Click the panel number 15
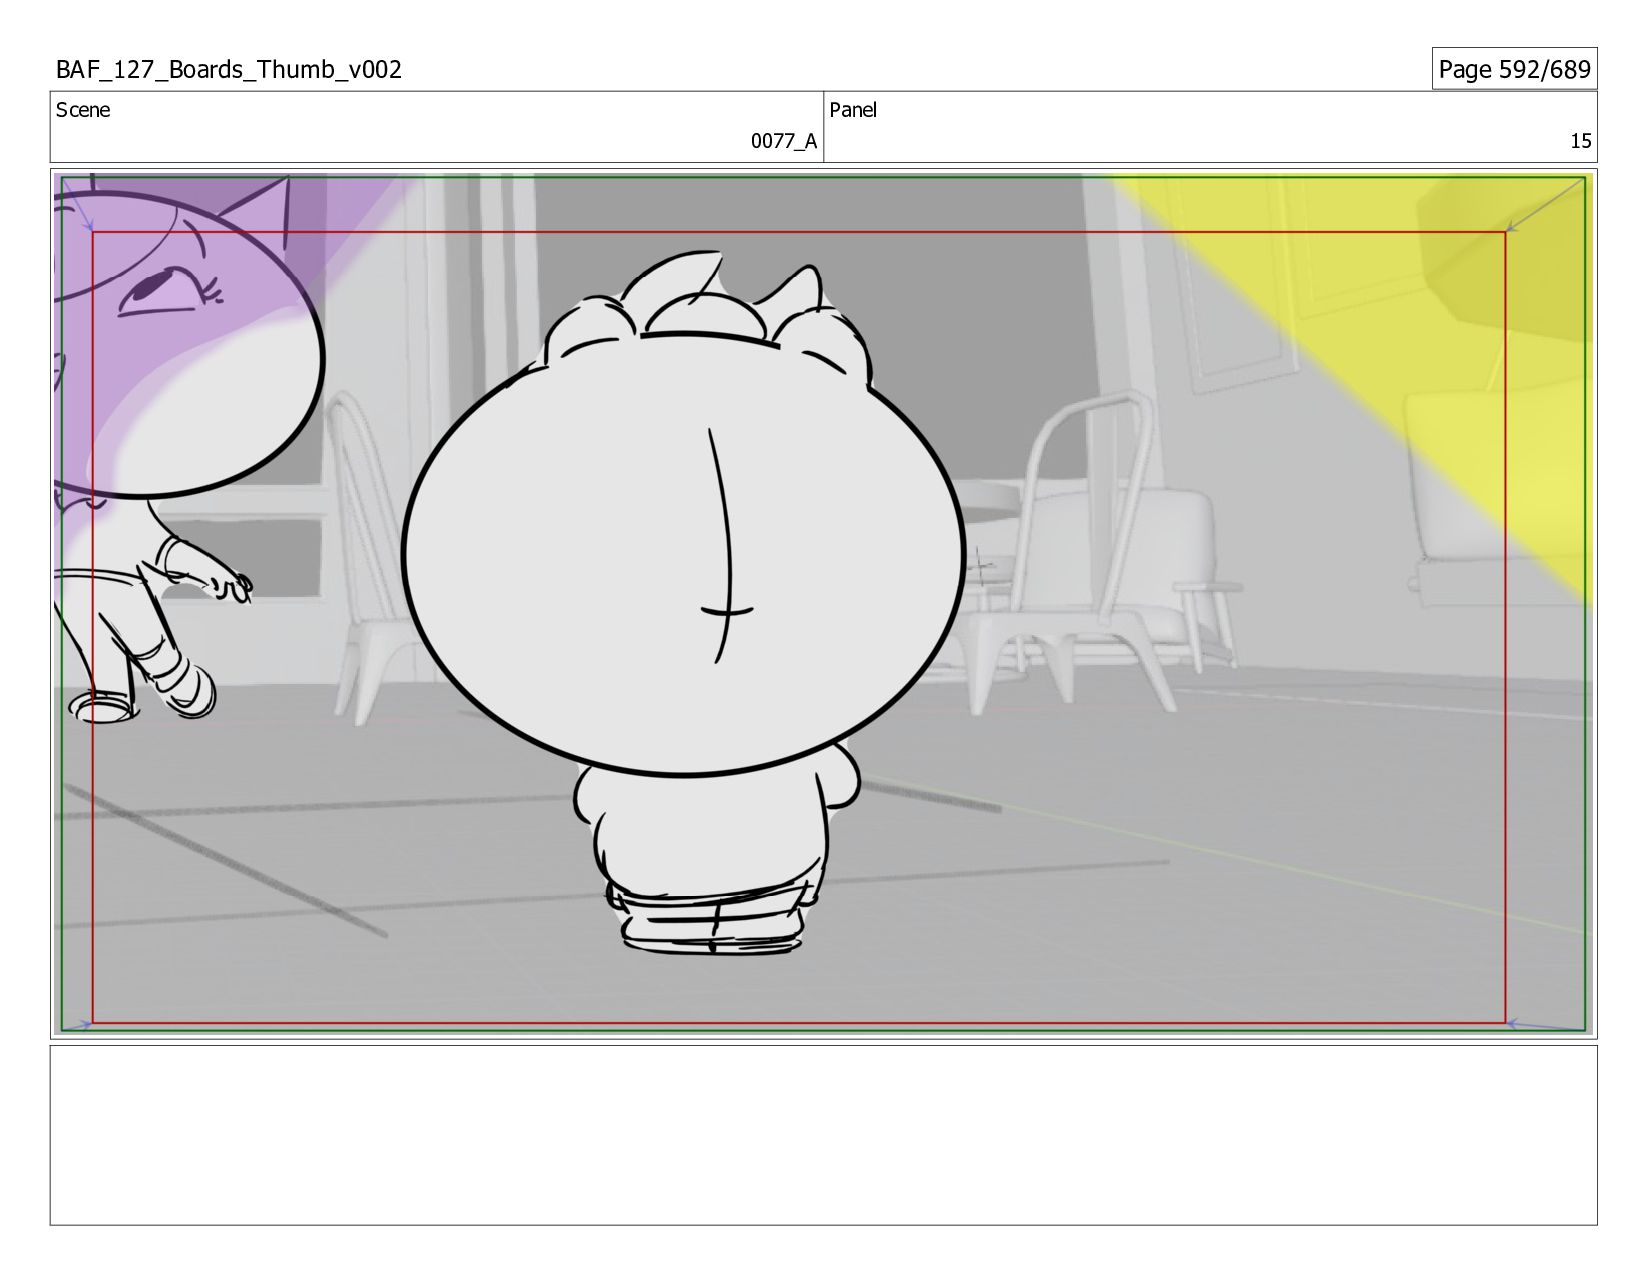 1580,141
